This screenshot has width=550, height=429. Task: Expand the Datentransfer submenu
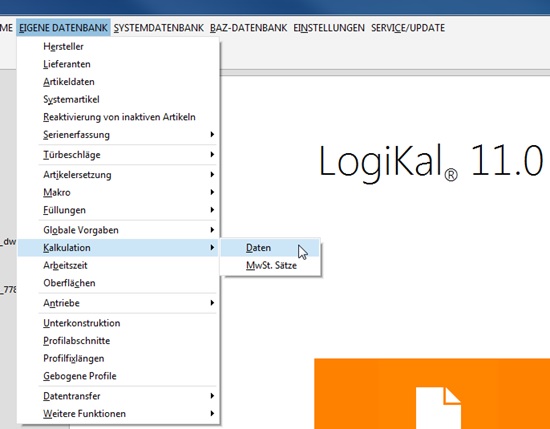point(118,396)
